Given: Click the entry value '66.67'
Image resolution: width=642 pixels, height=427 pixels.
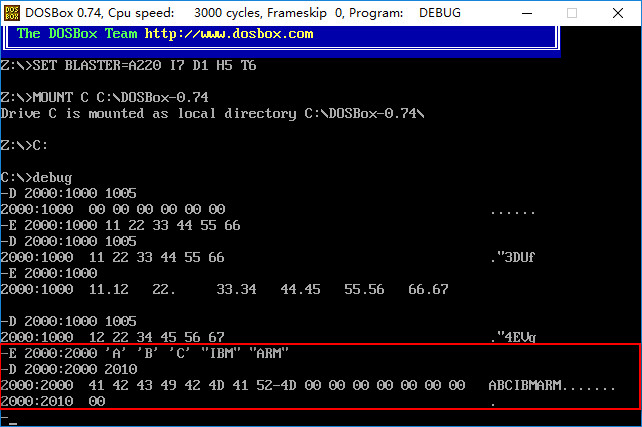Looking at the screenshot, I should [x=428, y=289].
